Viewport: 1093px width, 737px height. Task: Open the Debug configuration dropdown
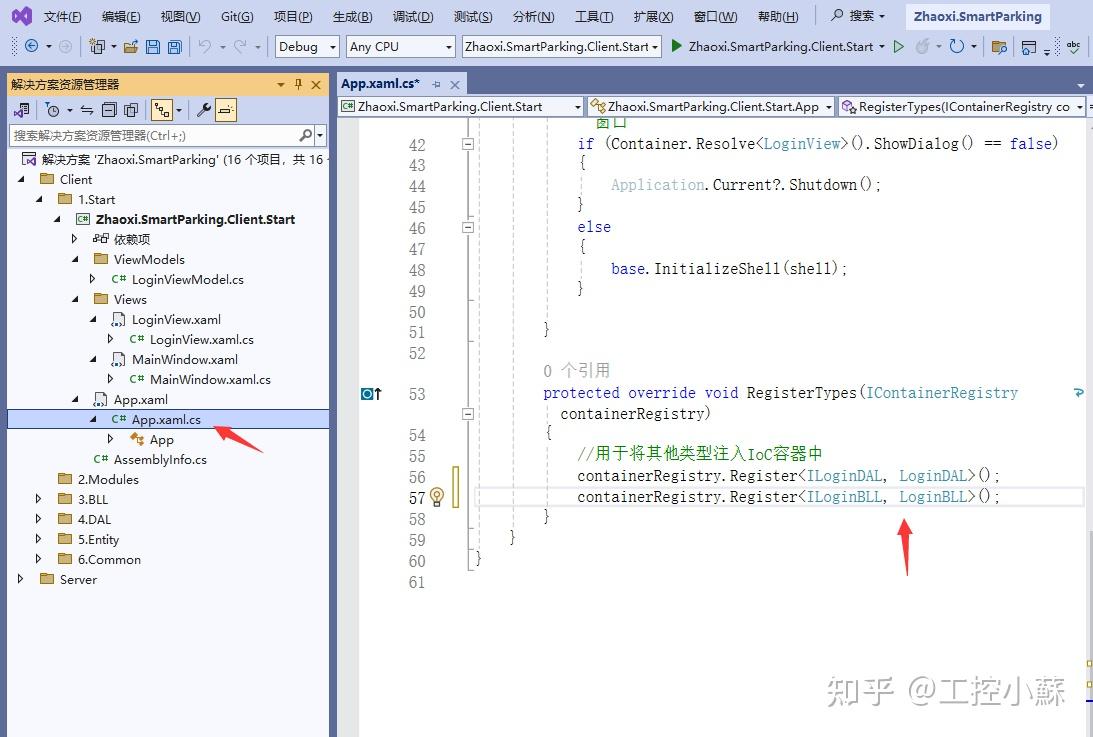pos(306,46)
